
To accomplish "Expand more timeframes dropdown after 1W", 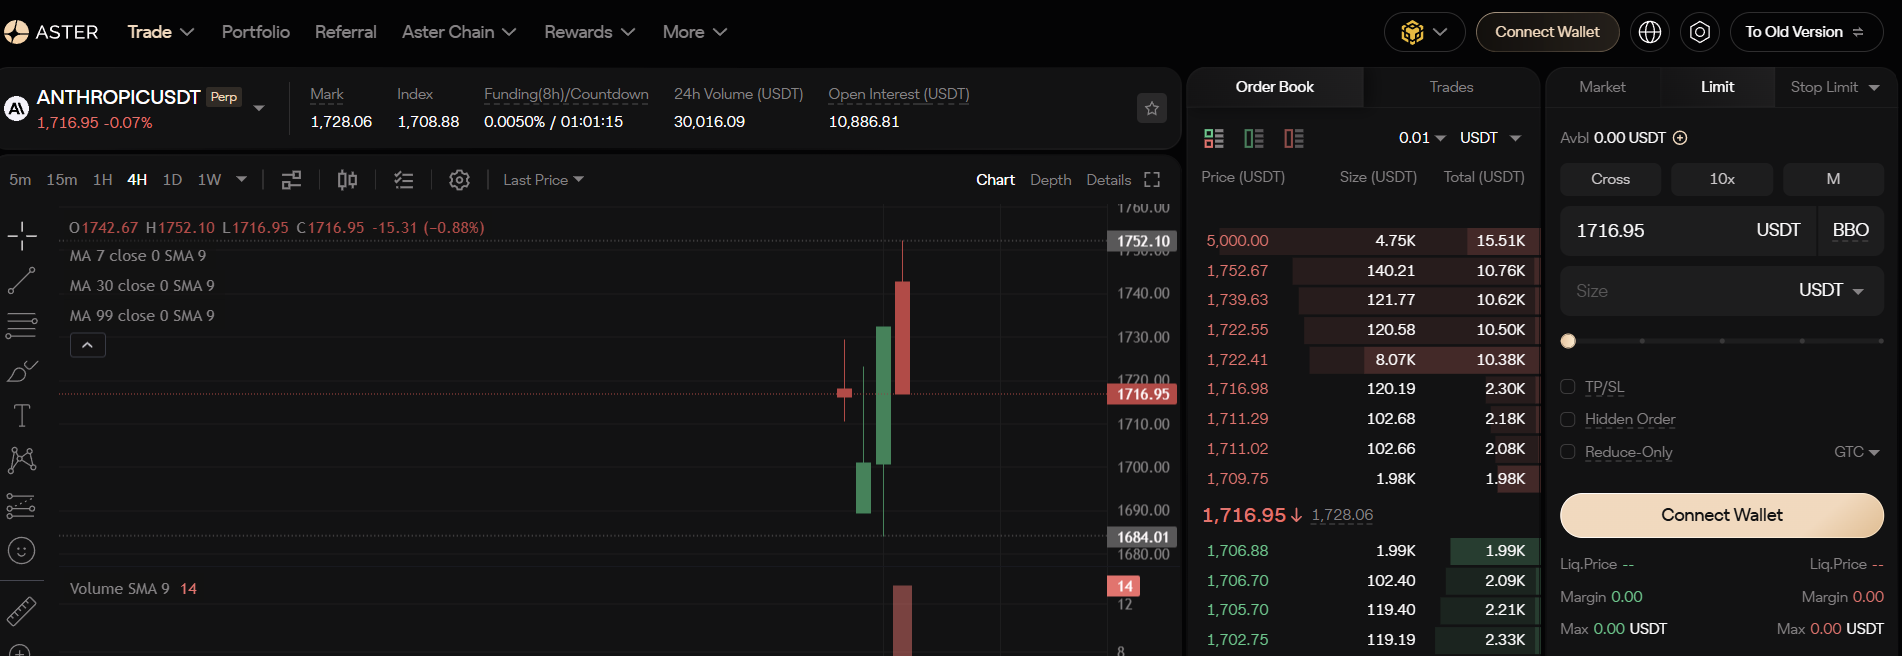I will click(x=241, y=180).
